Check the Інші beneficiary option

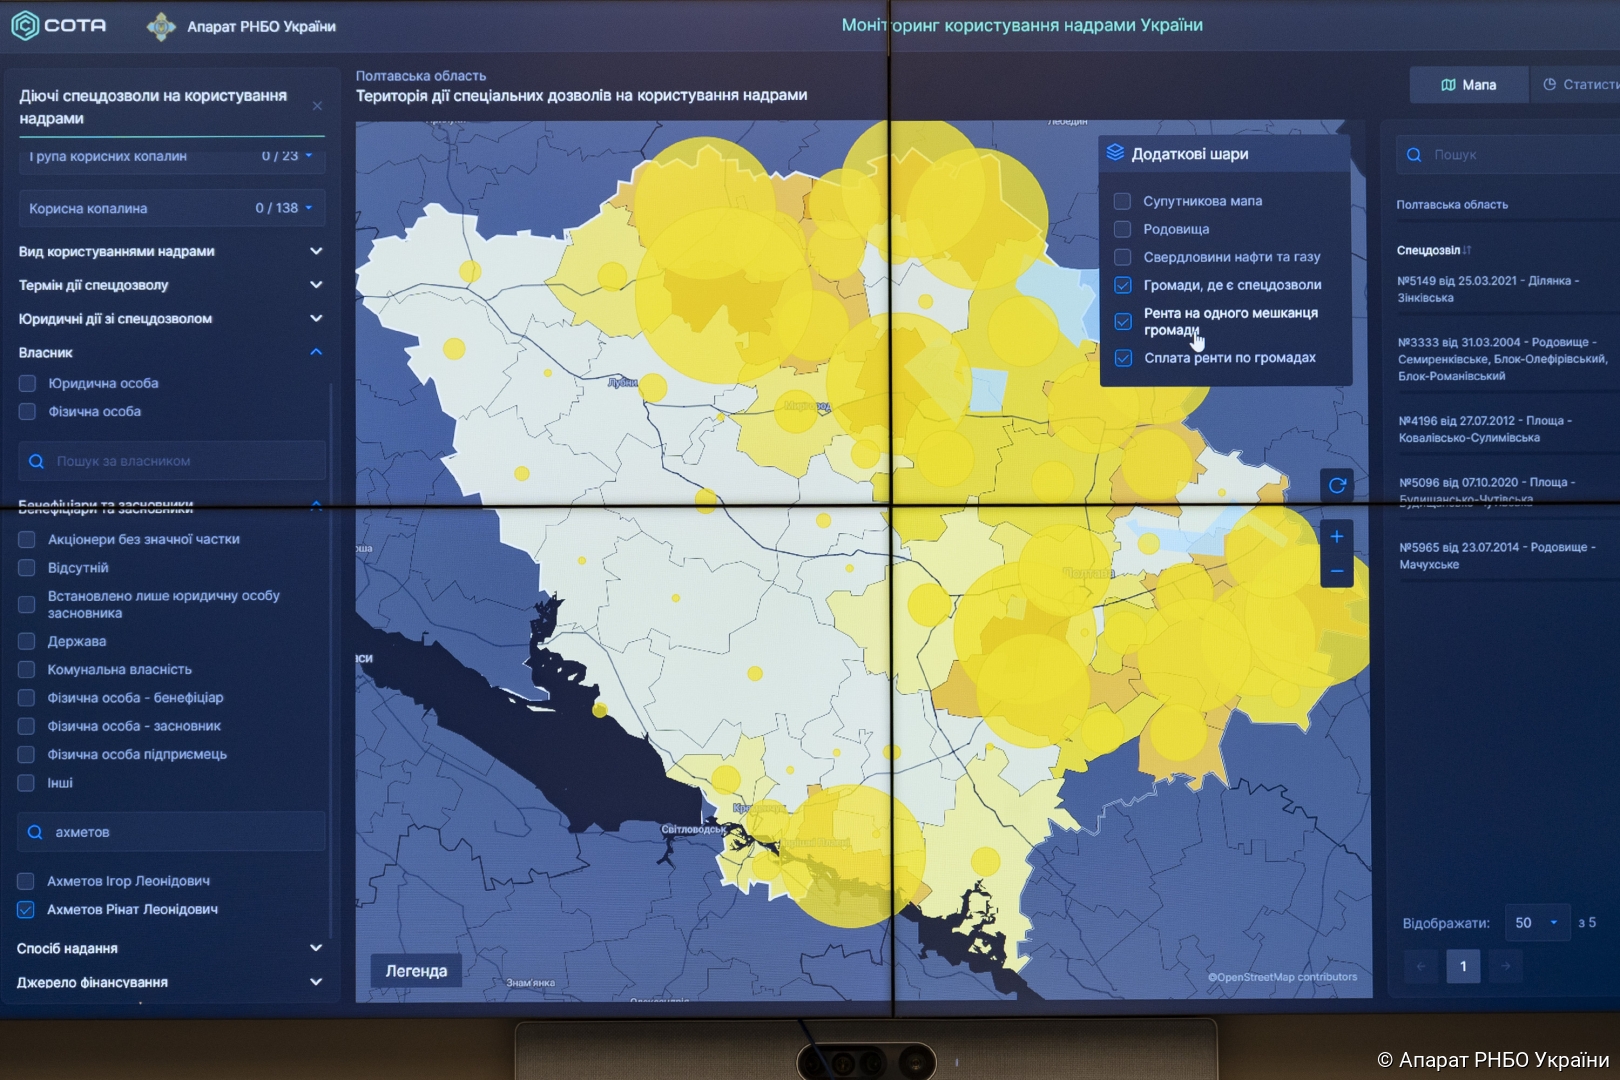[x=27, y=783]
